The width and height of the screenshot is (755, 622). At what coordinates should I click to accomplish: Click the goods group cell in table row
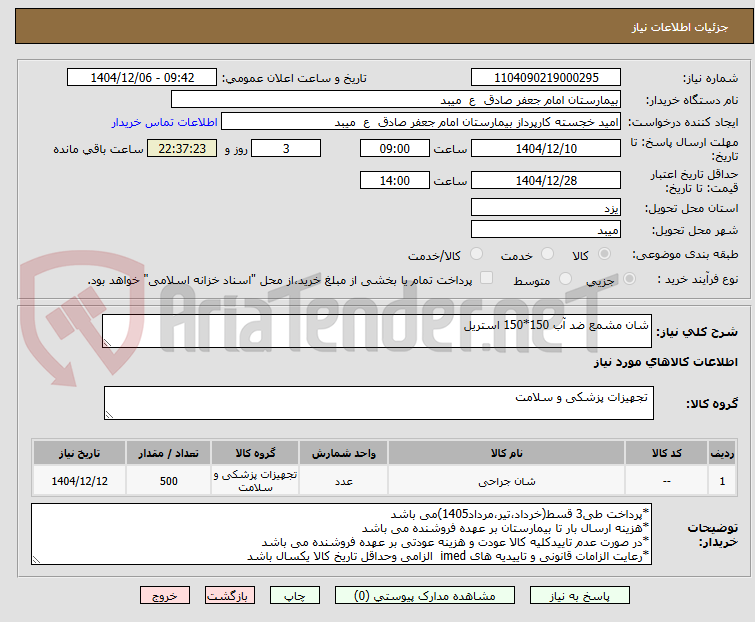[255, 480]
